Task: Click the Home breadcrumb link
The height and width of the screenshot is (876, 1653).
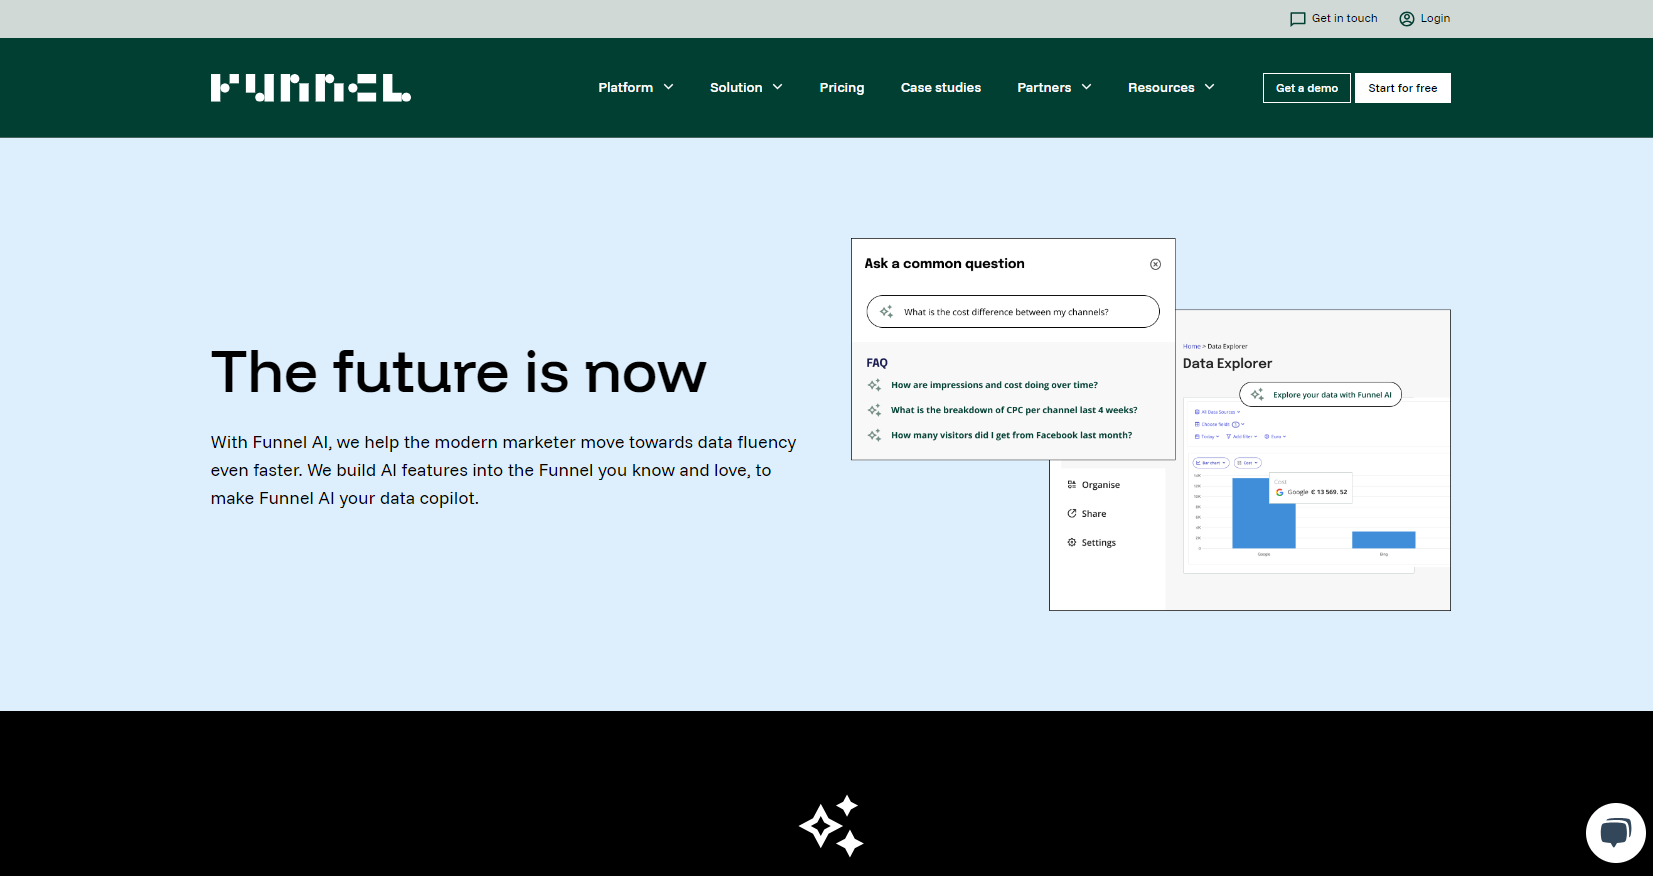Action: [1191, 346]
